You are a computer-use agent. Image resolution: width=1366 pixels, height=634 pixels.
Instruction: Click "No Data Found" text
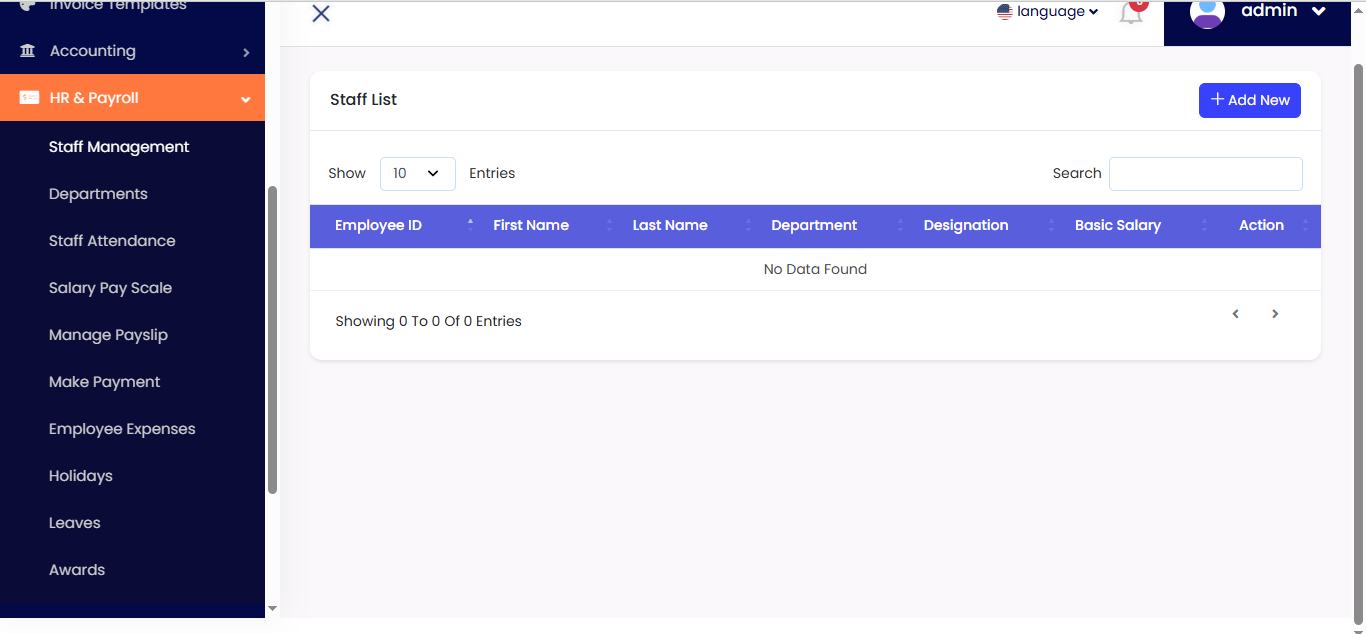point(815,269)
